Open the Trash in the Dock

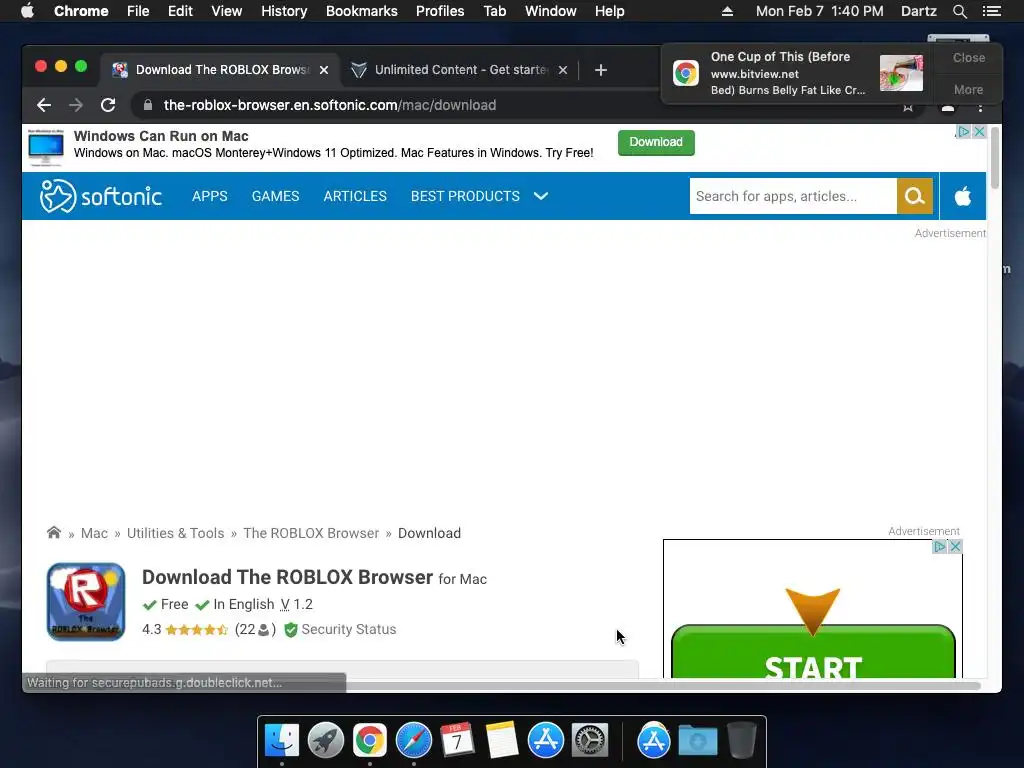[742, 741]
